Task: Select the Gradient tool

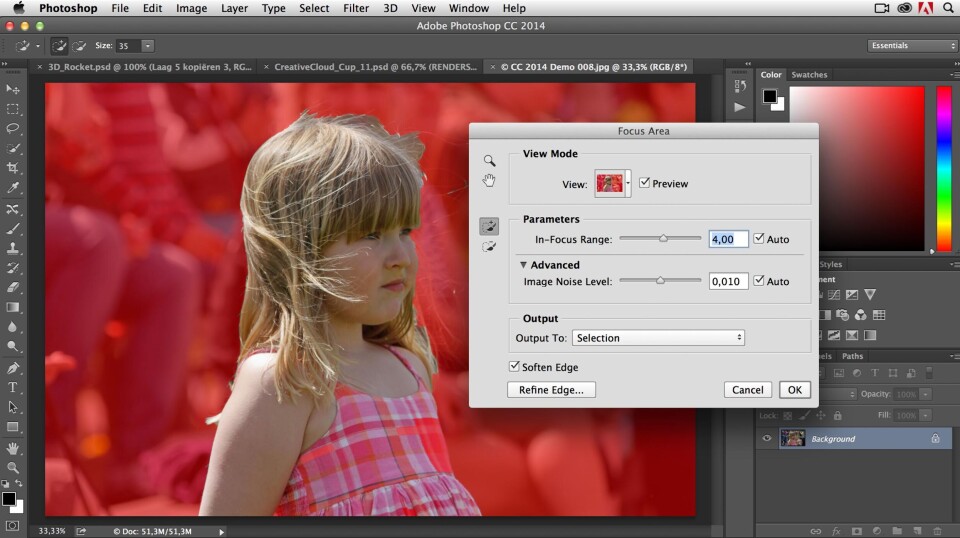Action: tap(12, 307)
